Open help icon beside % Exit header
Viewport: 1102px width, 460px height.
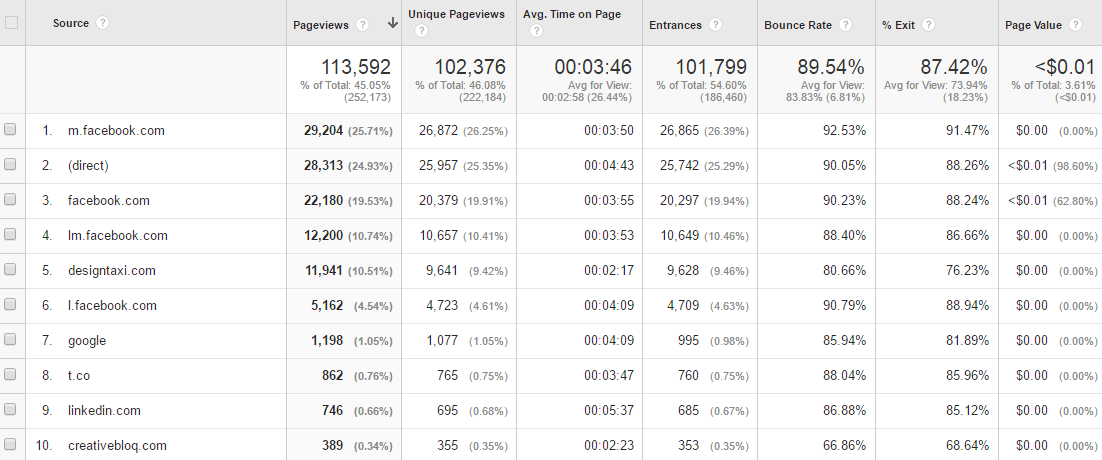[x=928, y=25]
